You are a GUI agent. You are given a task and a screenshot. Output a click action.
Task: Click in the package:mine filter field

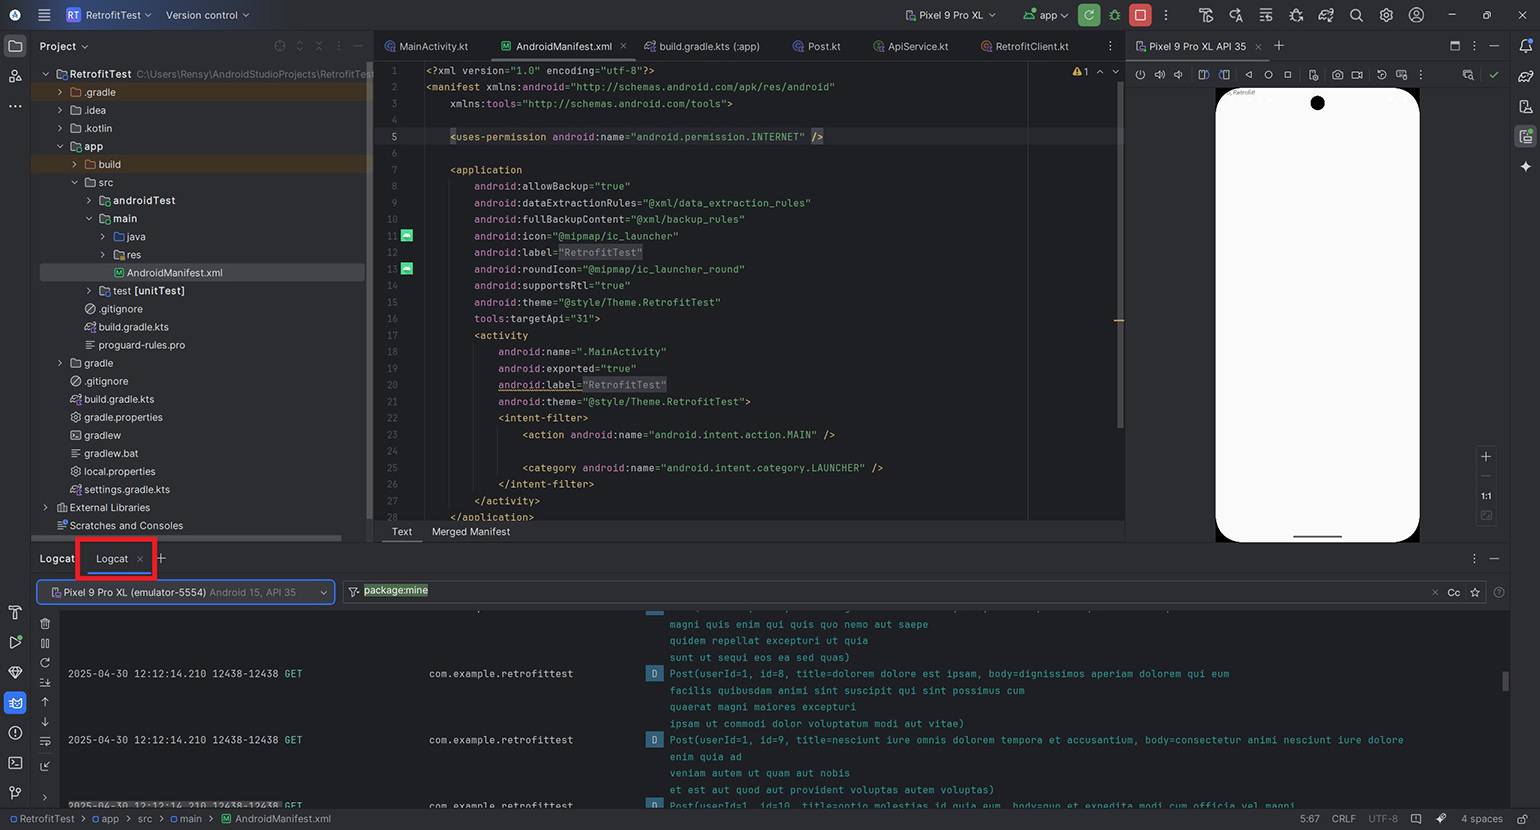tap(890, 591)
